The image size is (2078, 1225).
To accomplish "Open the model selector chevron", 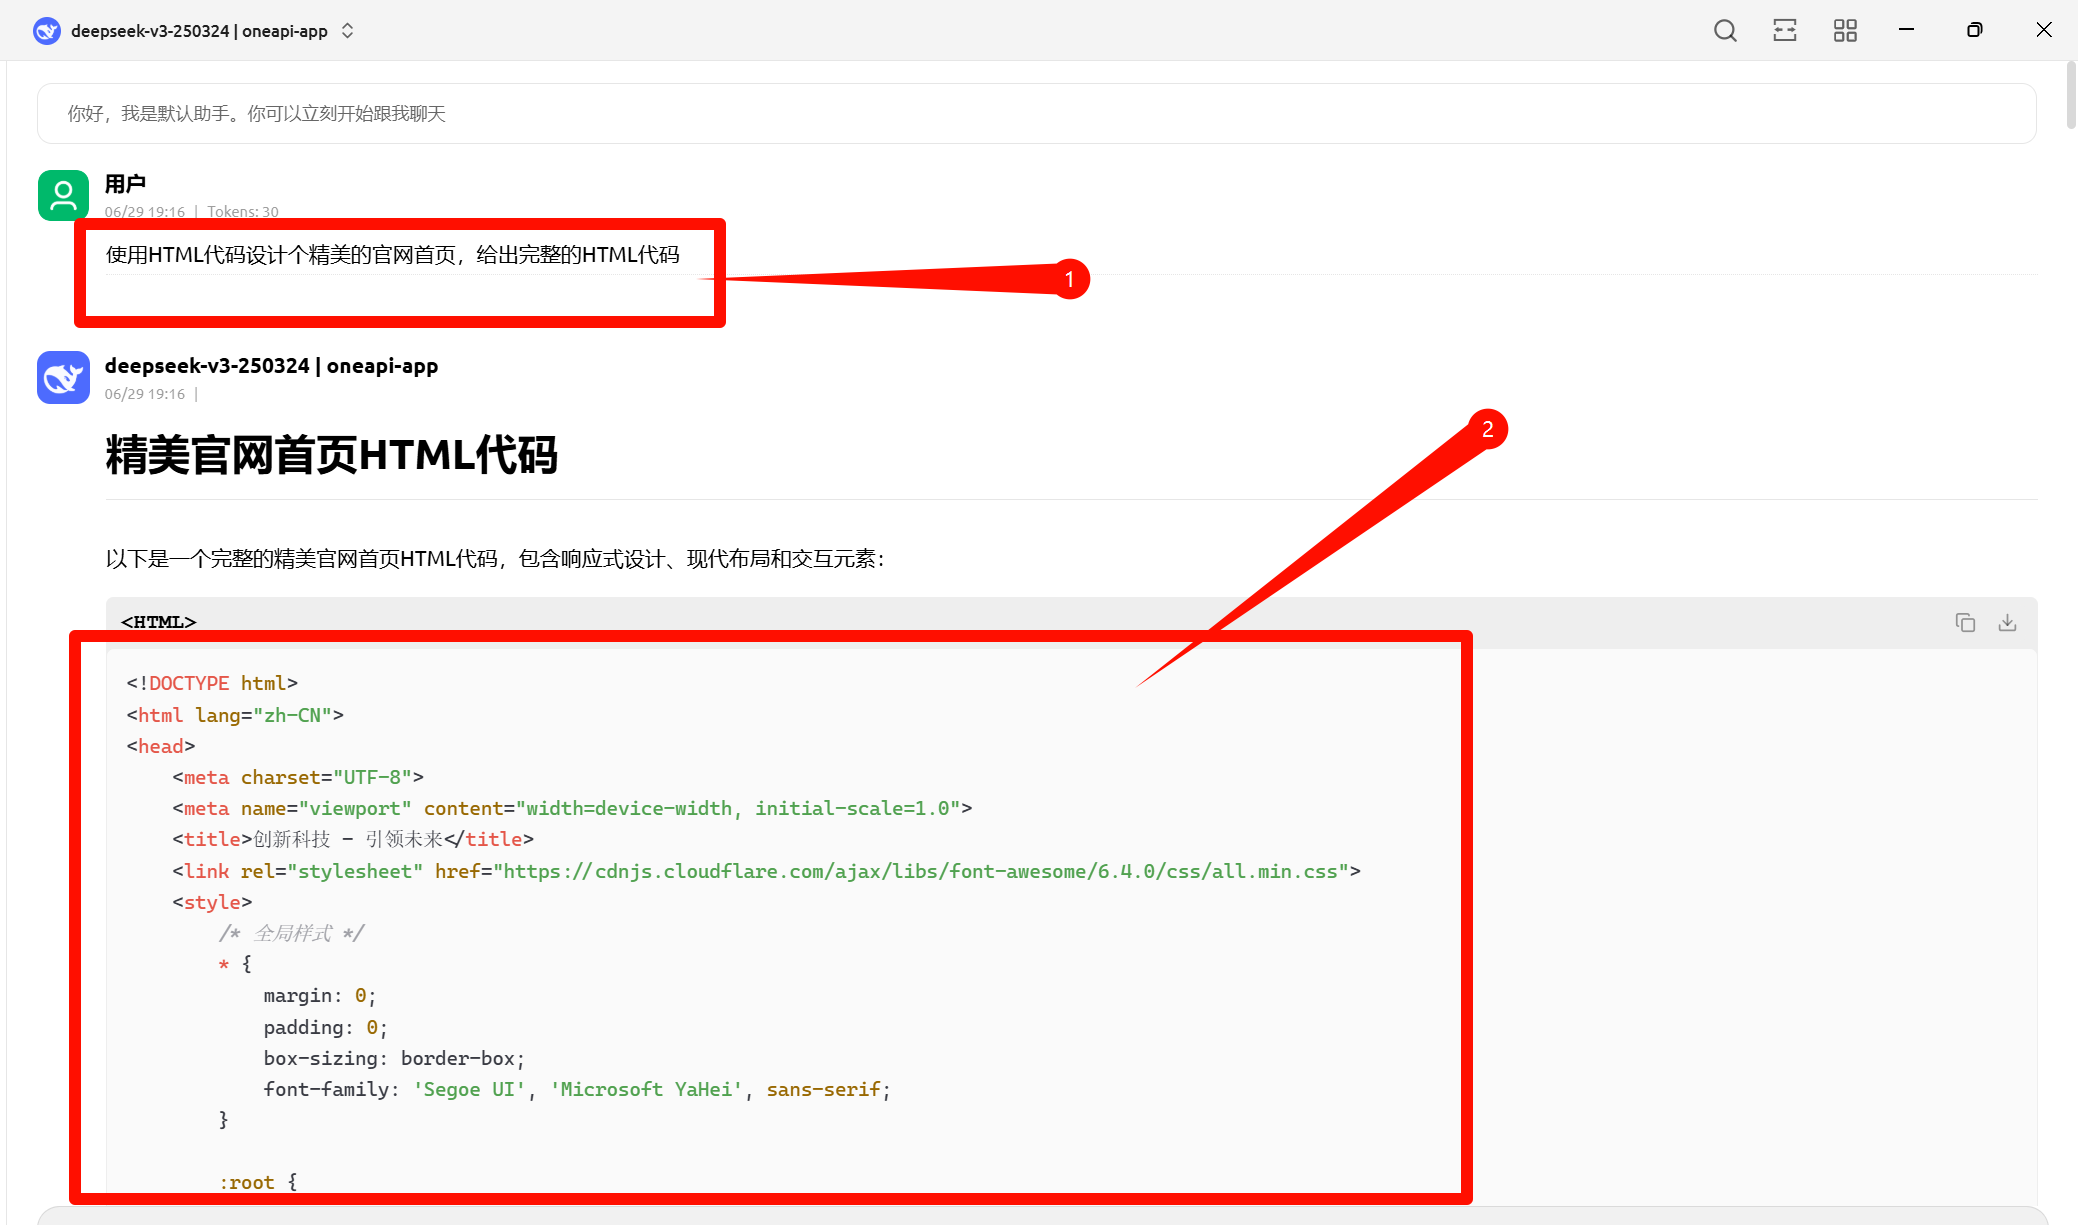I will point(347,31).
